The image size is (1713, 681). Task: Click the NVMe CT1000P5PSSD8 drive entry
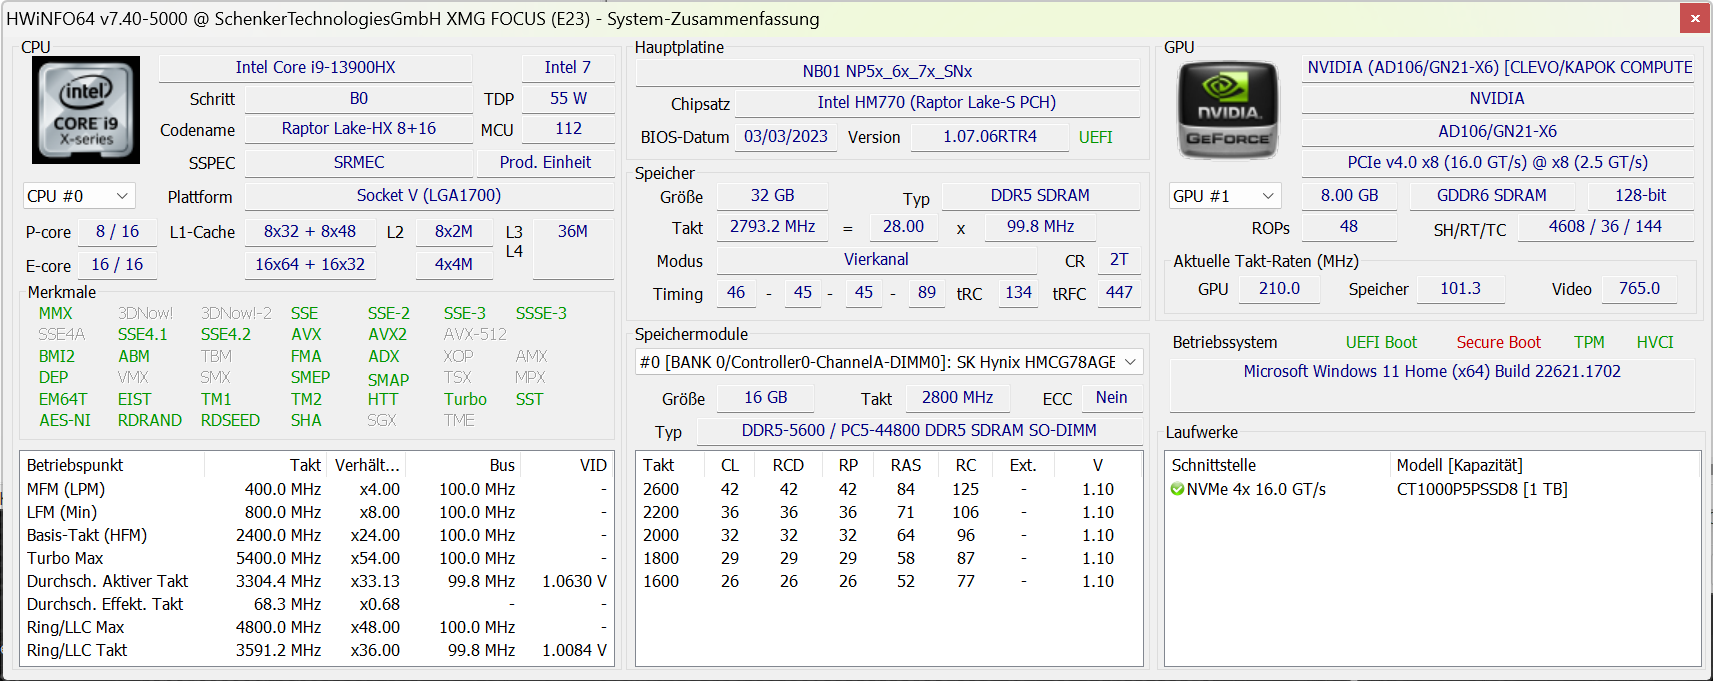pos(1481,489)
